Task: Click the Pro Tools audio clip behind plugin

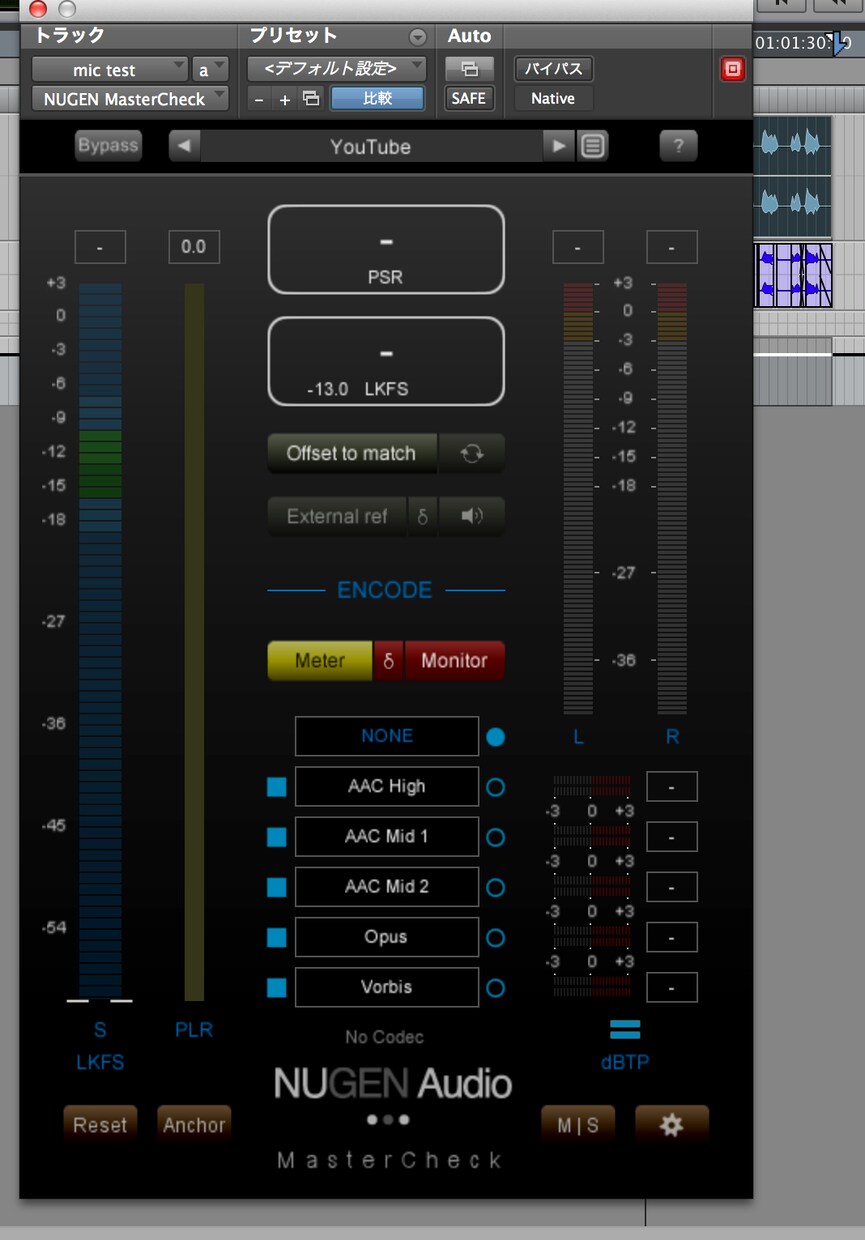Action: 793,276
